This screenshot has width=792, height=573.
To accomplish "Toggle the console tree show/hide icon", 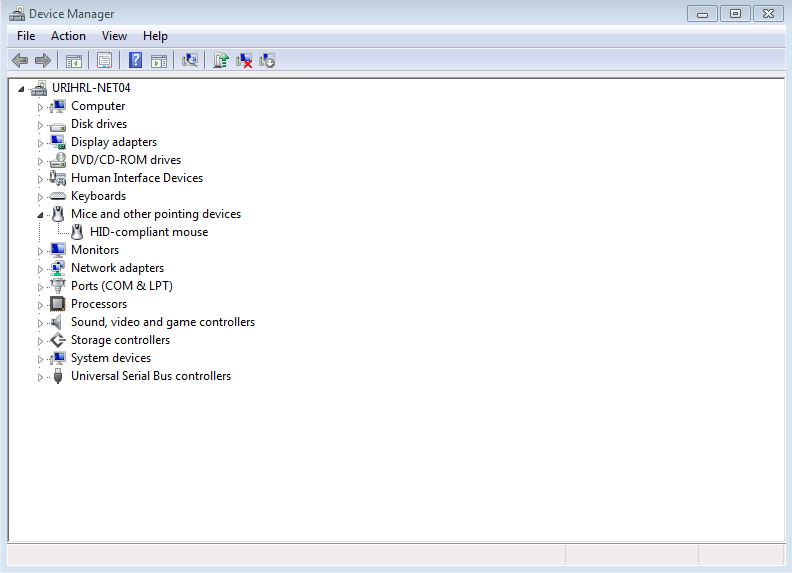I will click(x=74, y=61).
